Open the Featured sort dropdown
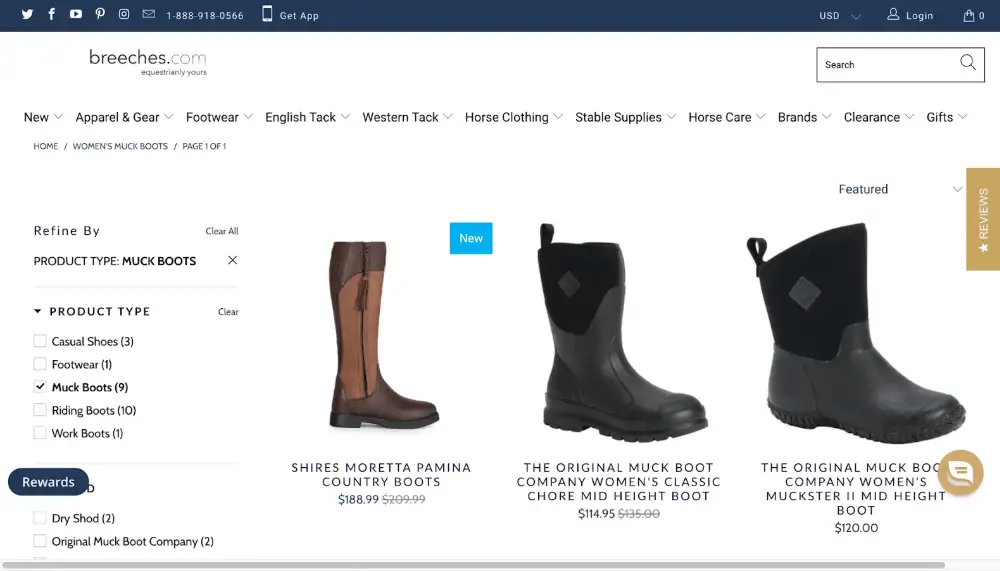1000x571 pixels. coord(900,189)
